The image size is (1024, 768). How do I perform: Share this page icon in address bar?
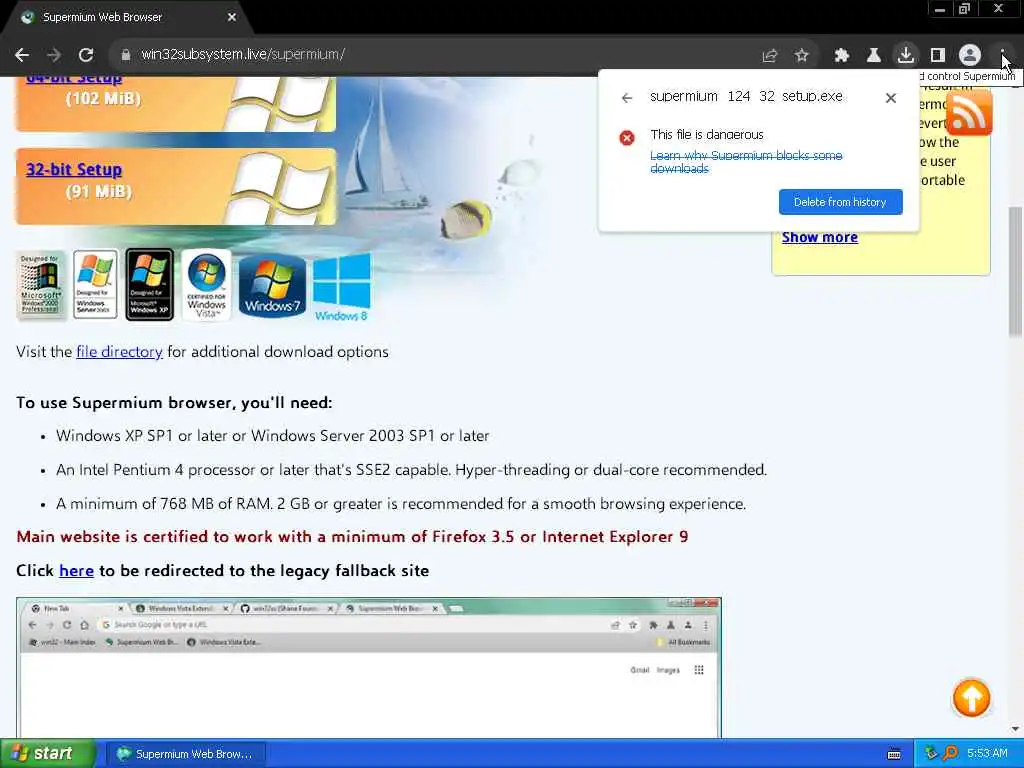coord(770,56)
